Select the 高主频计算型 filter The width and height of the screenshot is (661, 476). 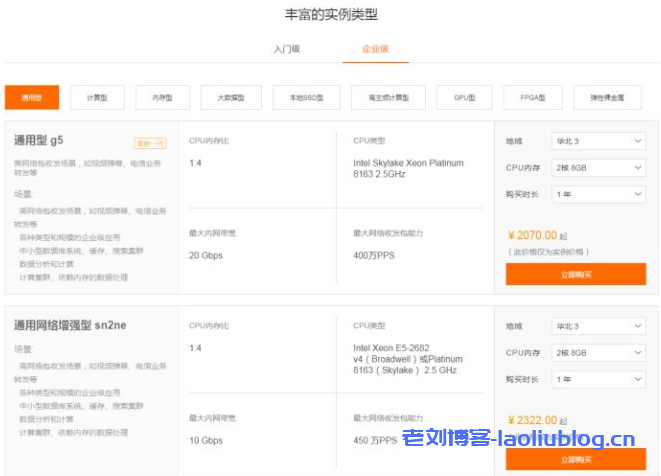[388, 98]
